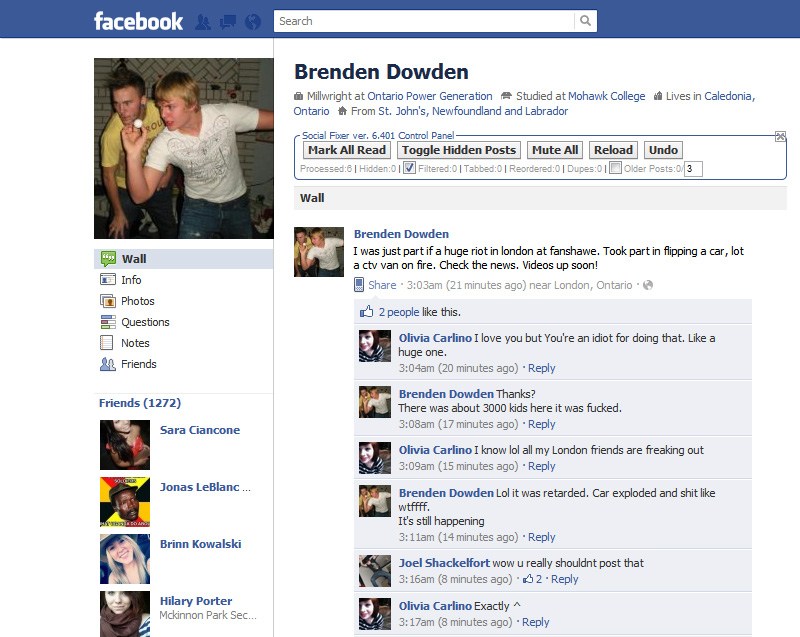Enable the Older Posts checkbox
This screenshot has width=800, height=637.
615,168
